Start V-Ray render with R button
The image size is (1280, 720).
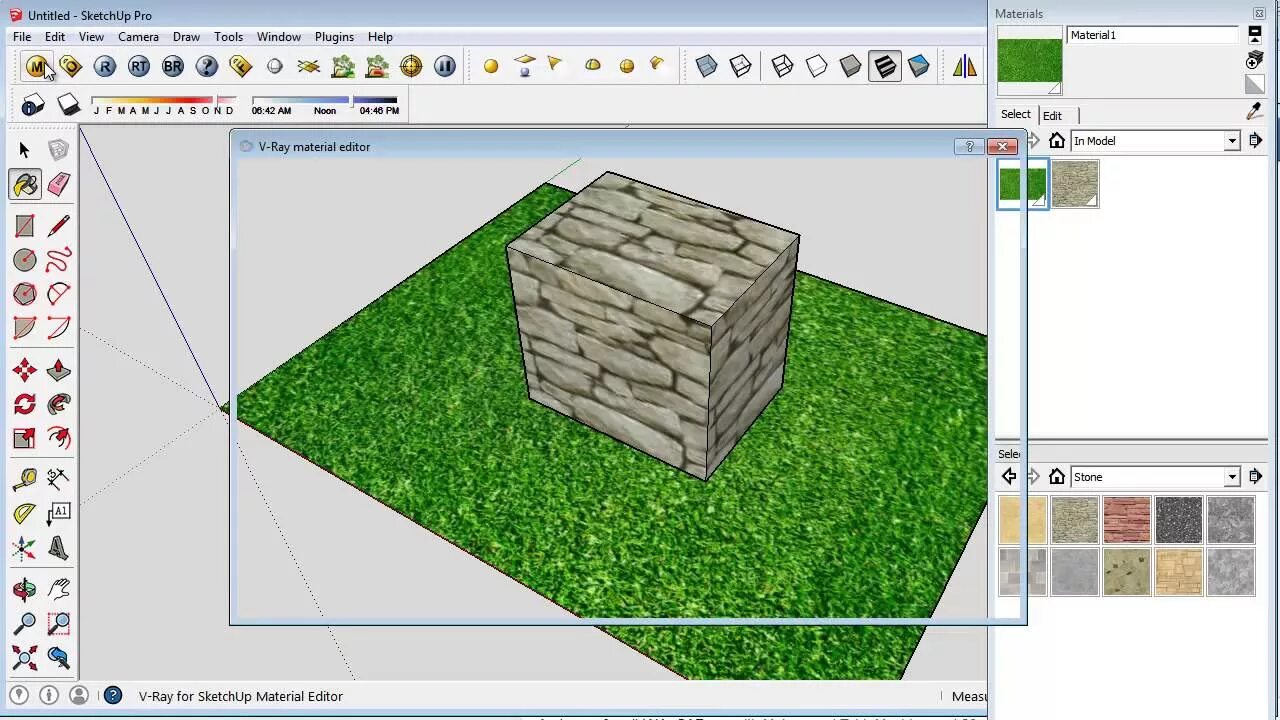pos(105,67)
